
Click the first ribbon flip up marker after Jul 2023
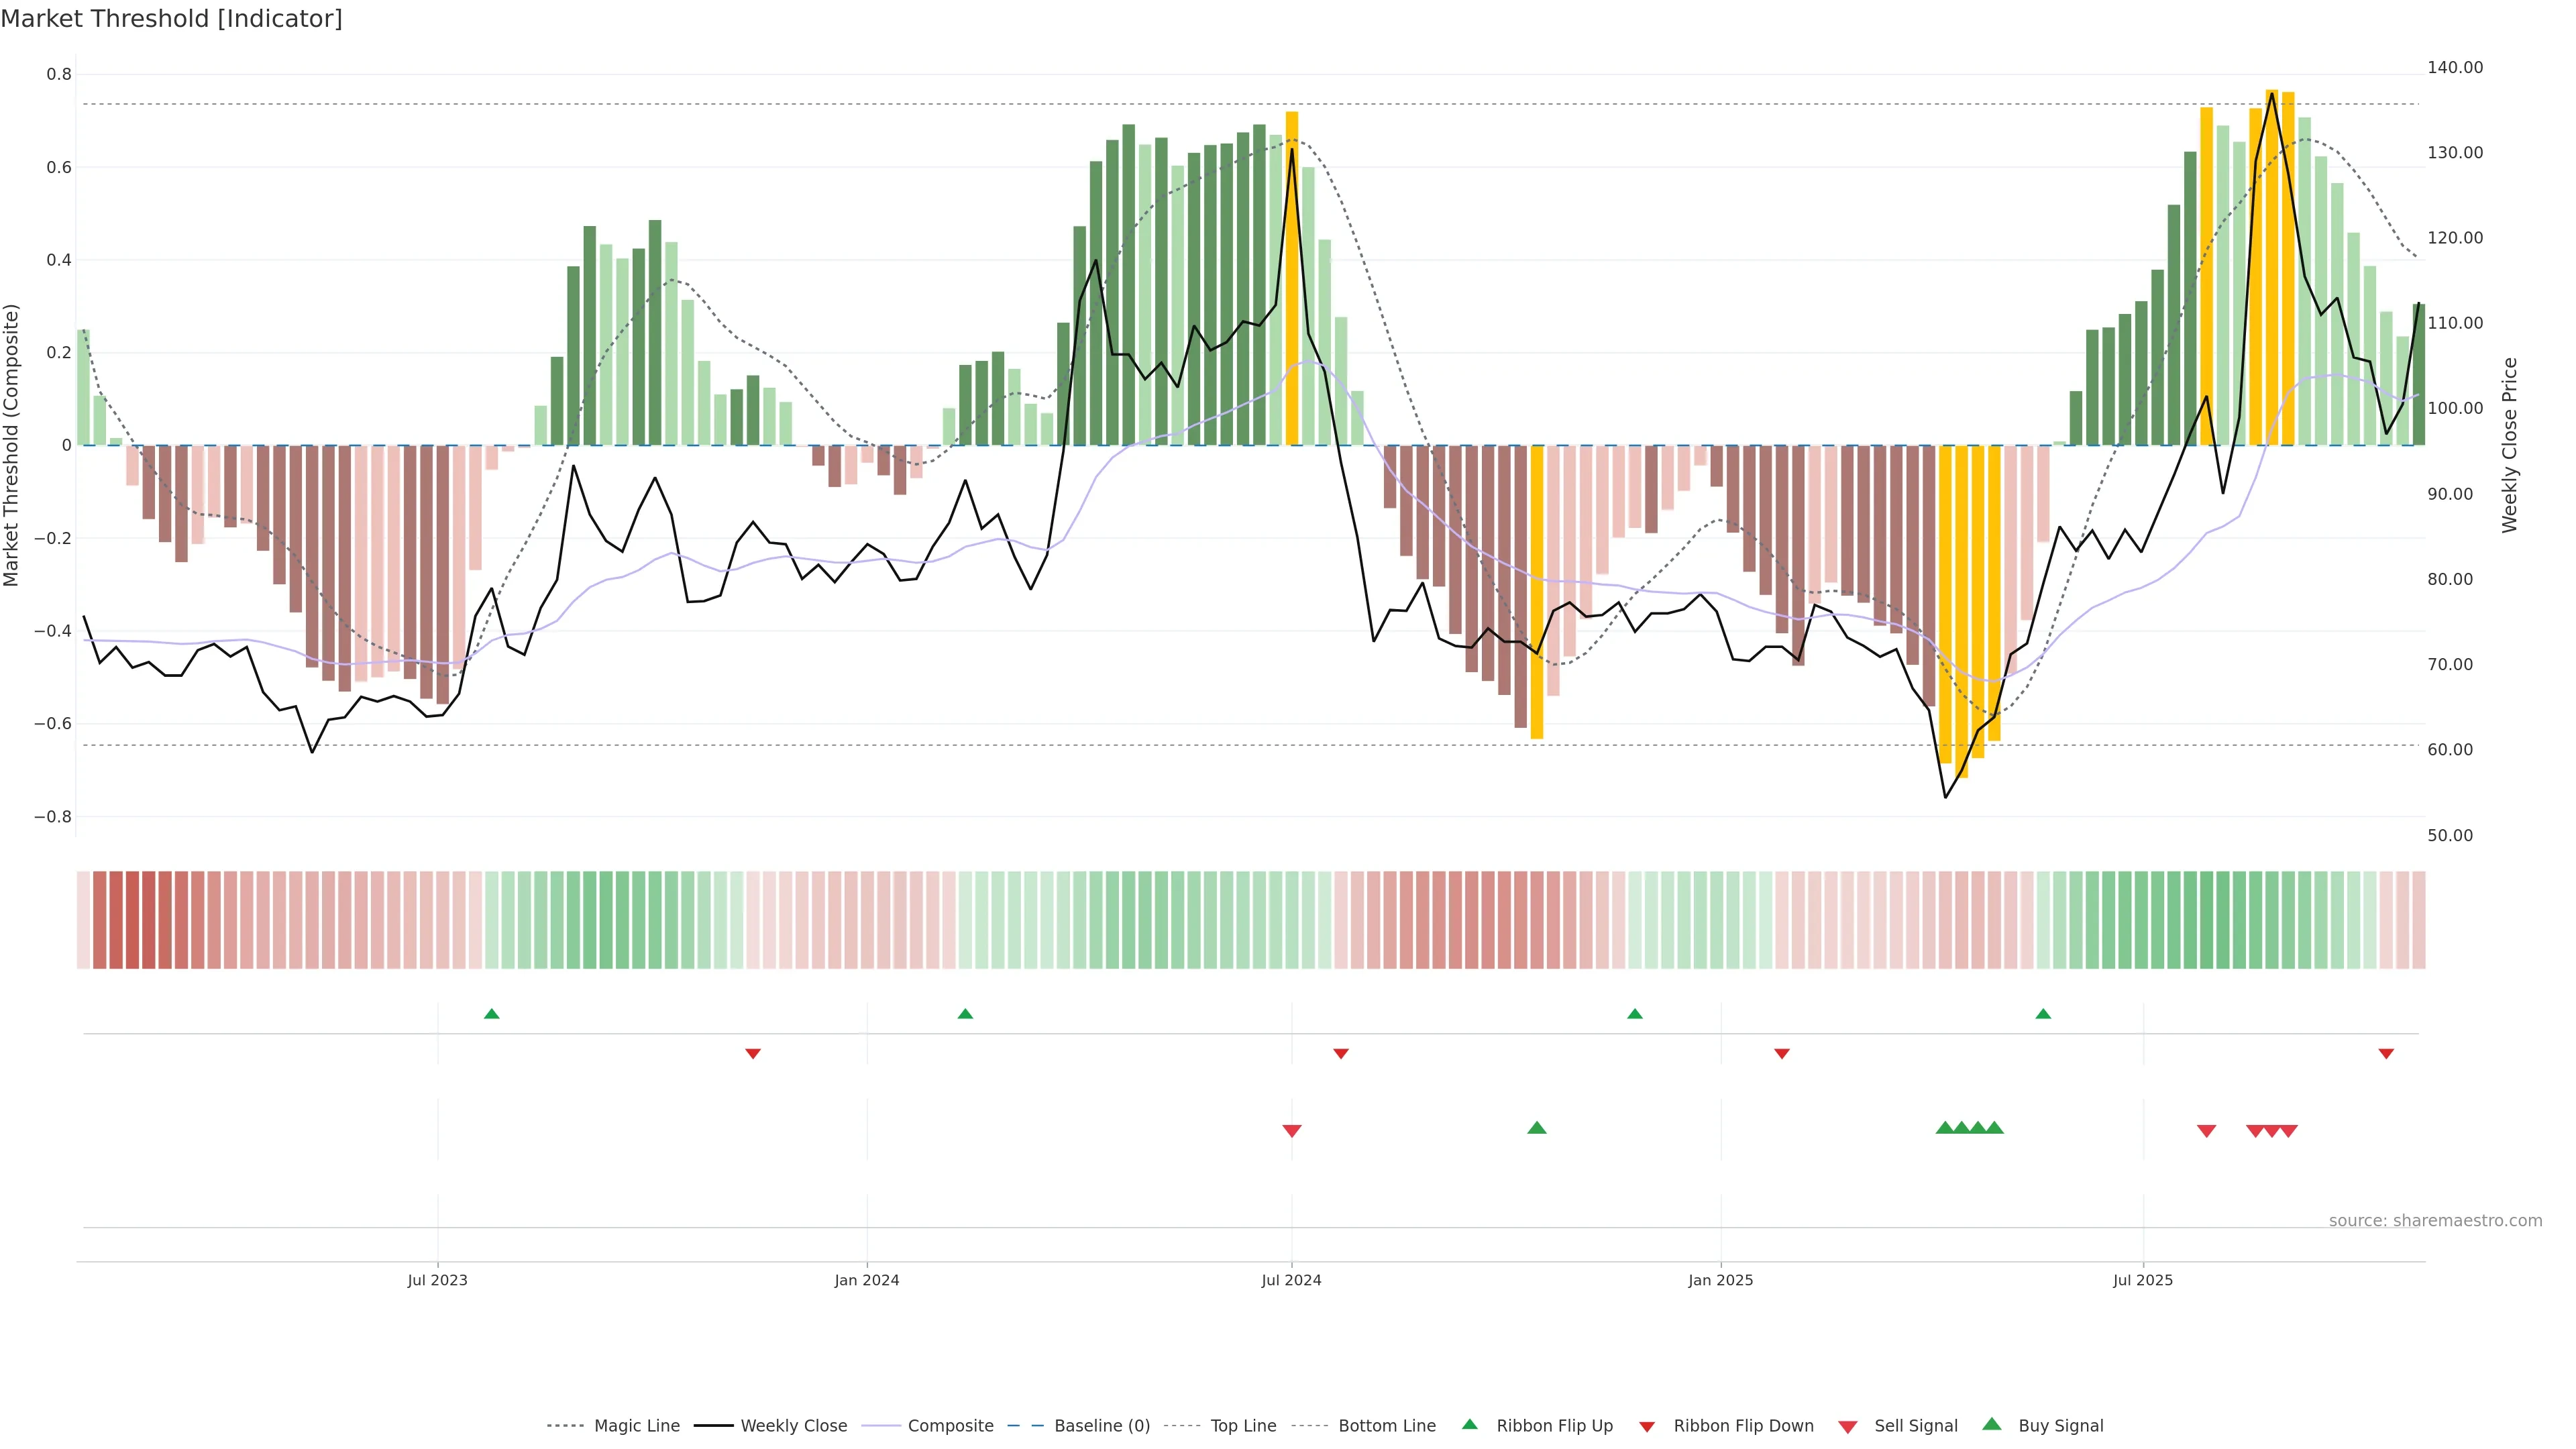click(x=491, y=1014)
